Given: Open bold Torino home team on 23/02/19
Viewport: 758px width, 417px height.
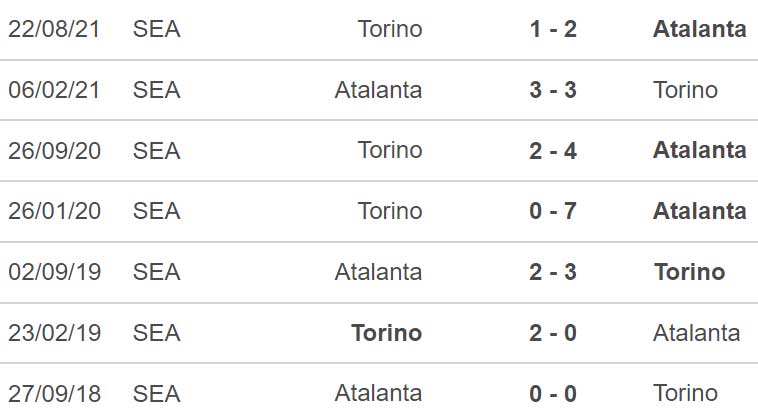Looking at the screenshot, I should click(x=387, y=332).
